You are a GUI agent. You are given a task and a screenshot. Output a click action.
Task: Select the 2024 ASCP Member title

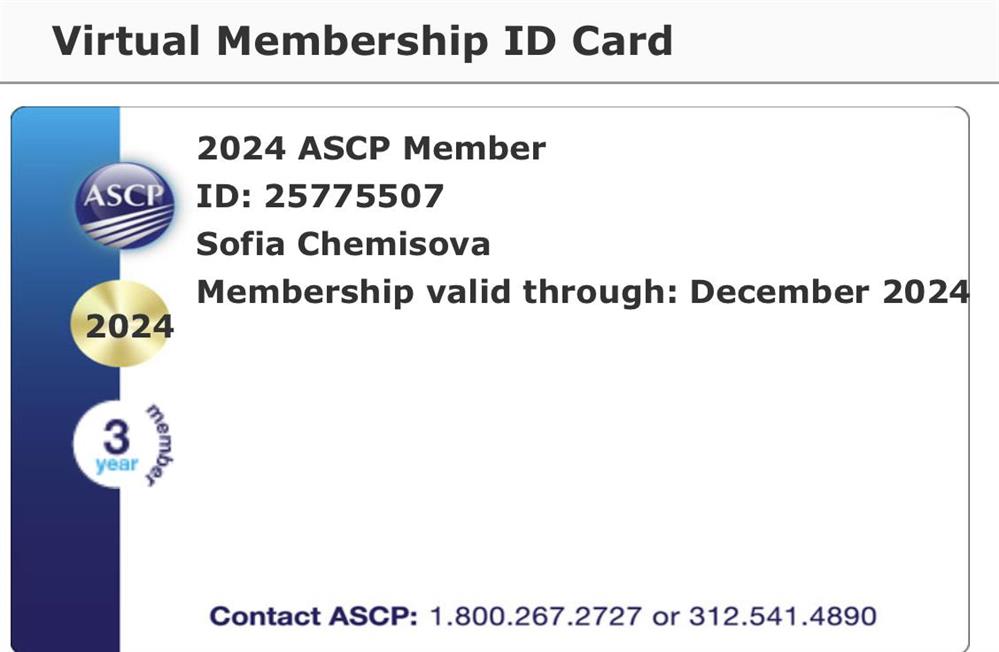click(x=371, y=149)
